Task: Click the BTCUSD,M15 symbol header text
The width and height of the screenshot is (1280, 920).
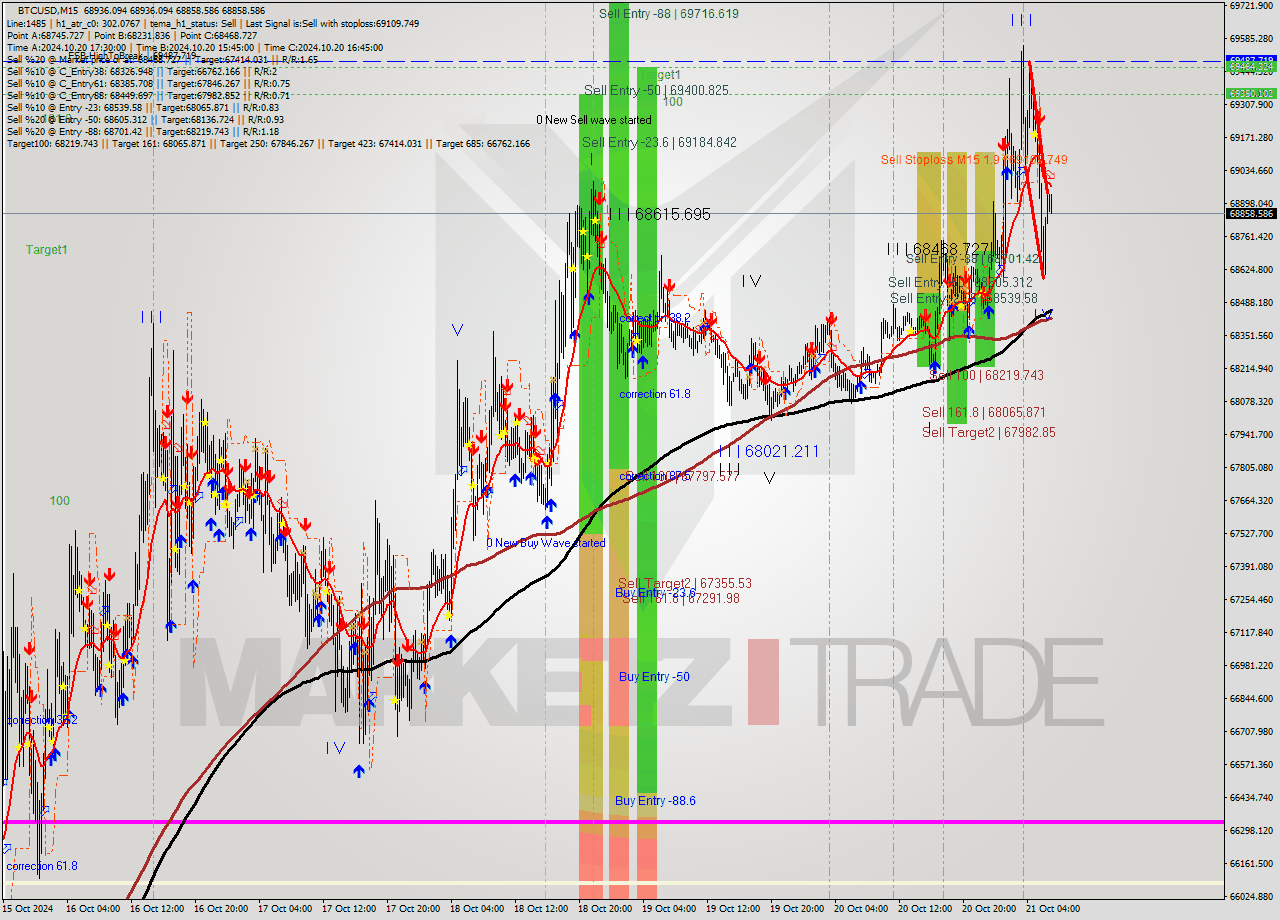Action: click(x=47, y=10)
